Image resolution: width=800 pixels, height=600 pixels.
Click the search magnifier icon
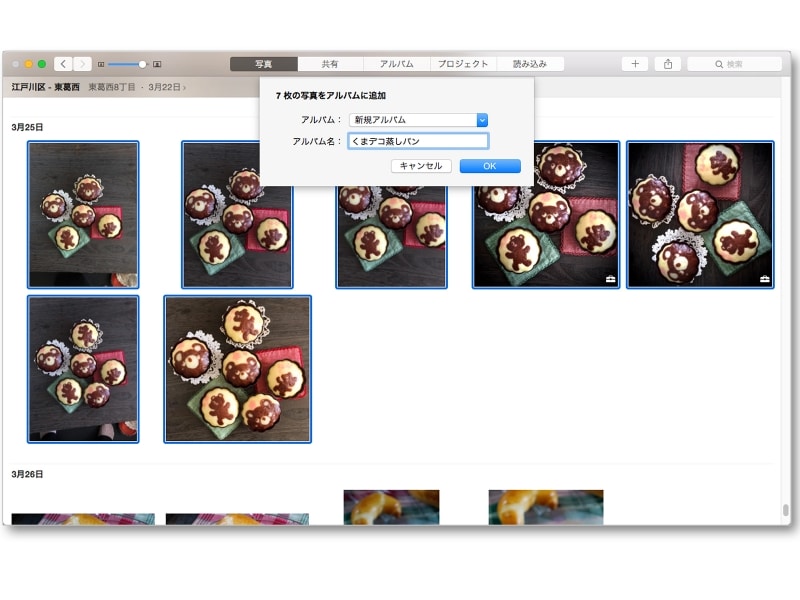click(719, 64)
